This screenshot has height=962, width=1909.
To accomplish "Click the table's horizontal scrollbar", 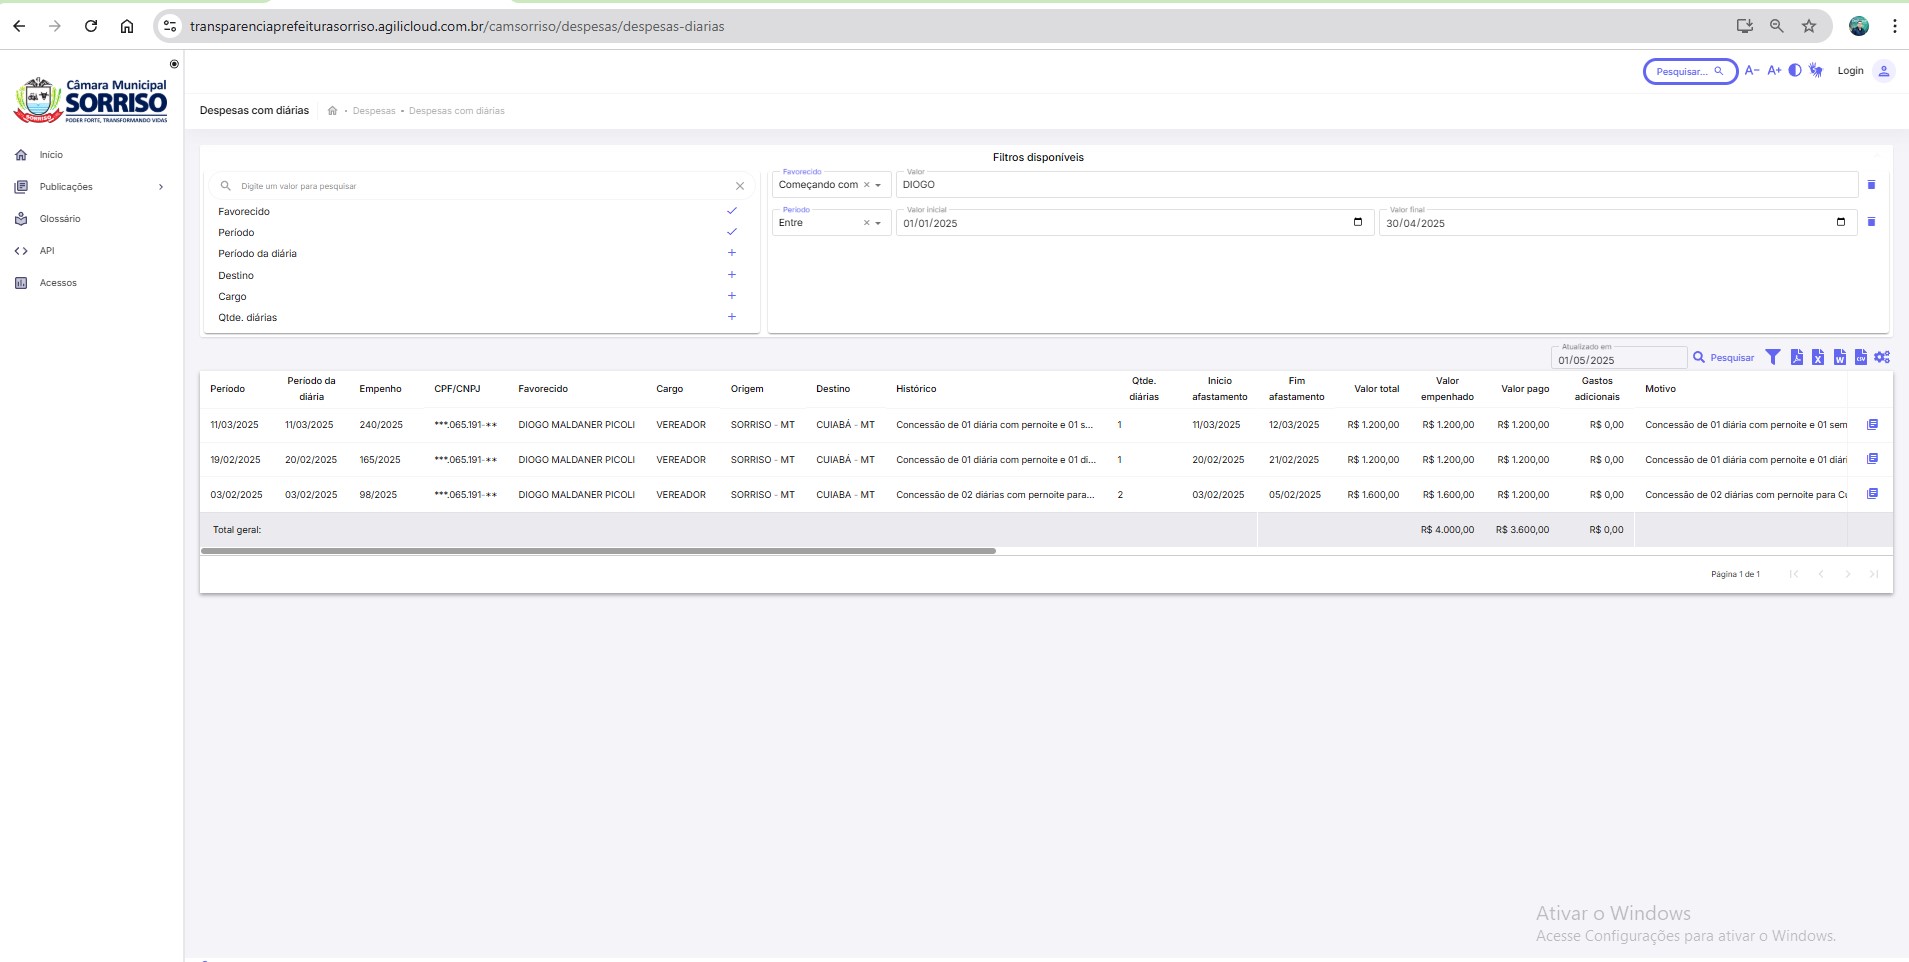I will (x=598, y=551).
